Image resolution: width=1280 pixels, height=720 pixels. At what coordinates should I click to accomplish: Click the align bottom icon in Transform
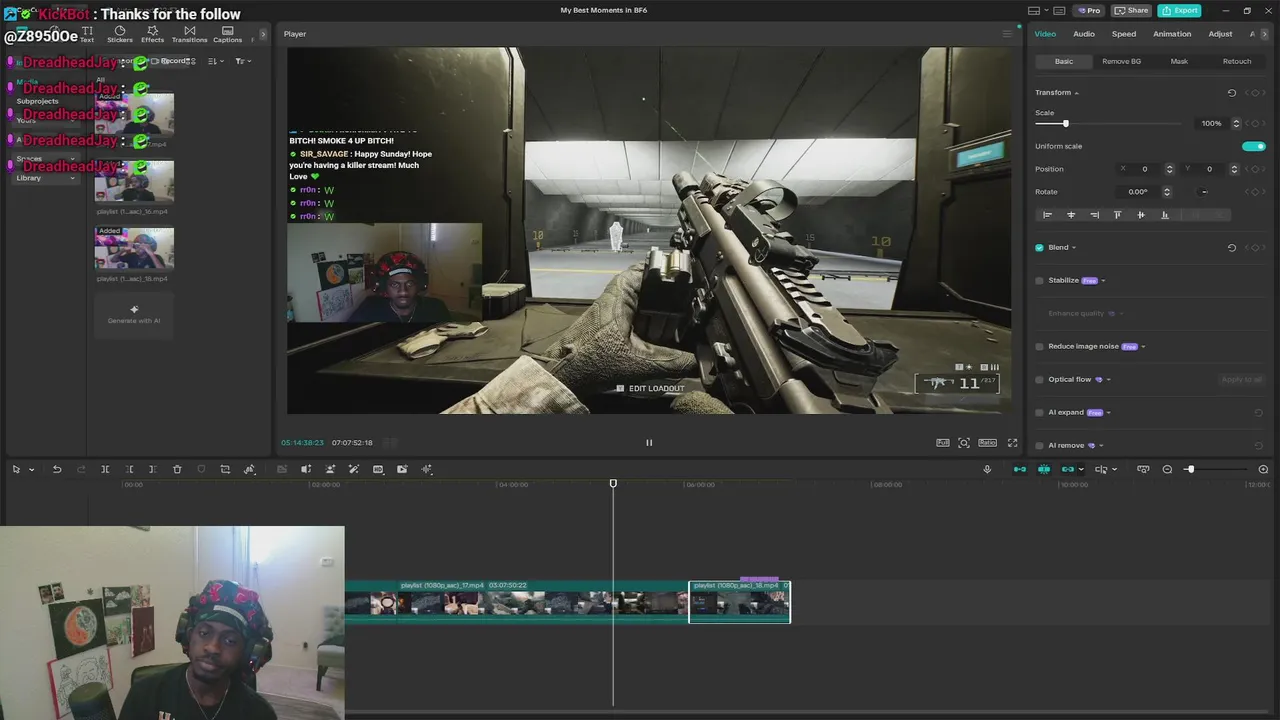point(1164,215)
